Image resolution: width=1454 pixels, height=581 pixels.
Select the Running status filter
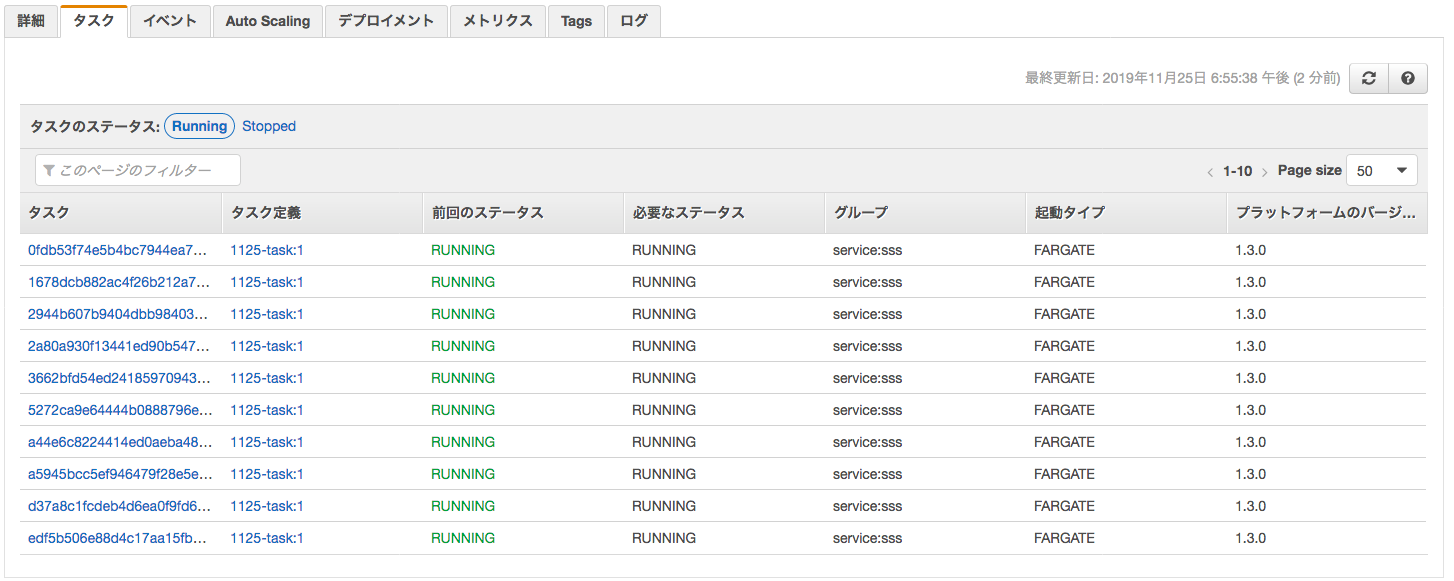(x=199, y=126)
